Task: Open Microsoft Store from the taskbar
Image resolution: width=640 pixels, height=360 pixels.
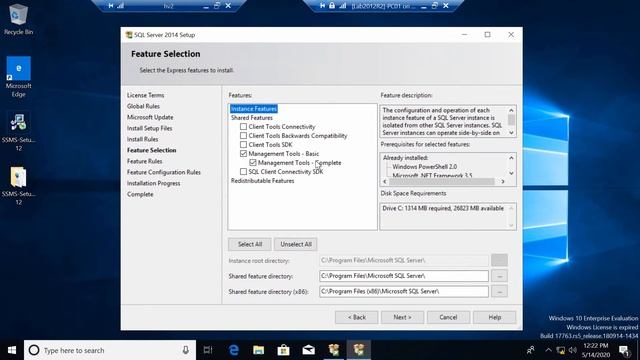Action: click(283, 350)
